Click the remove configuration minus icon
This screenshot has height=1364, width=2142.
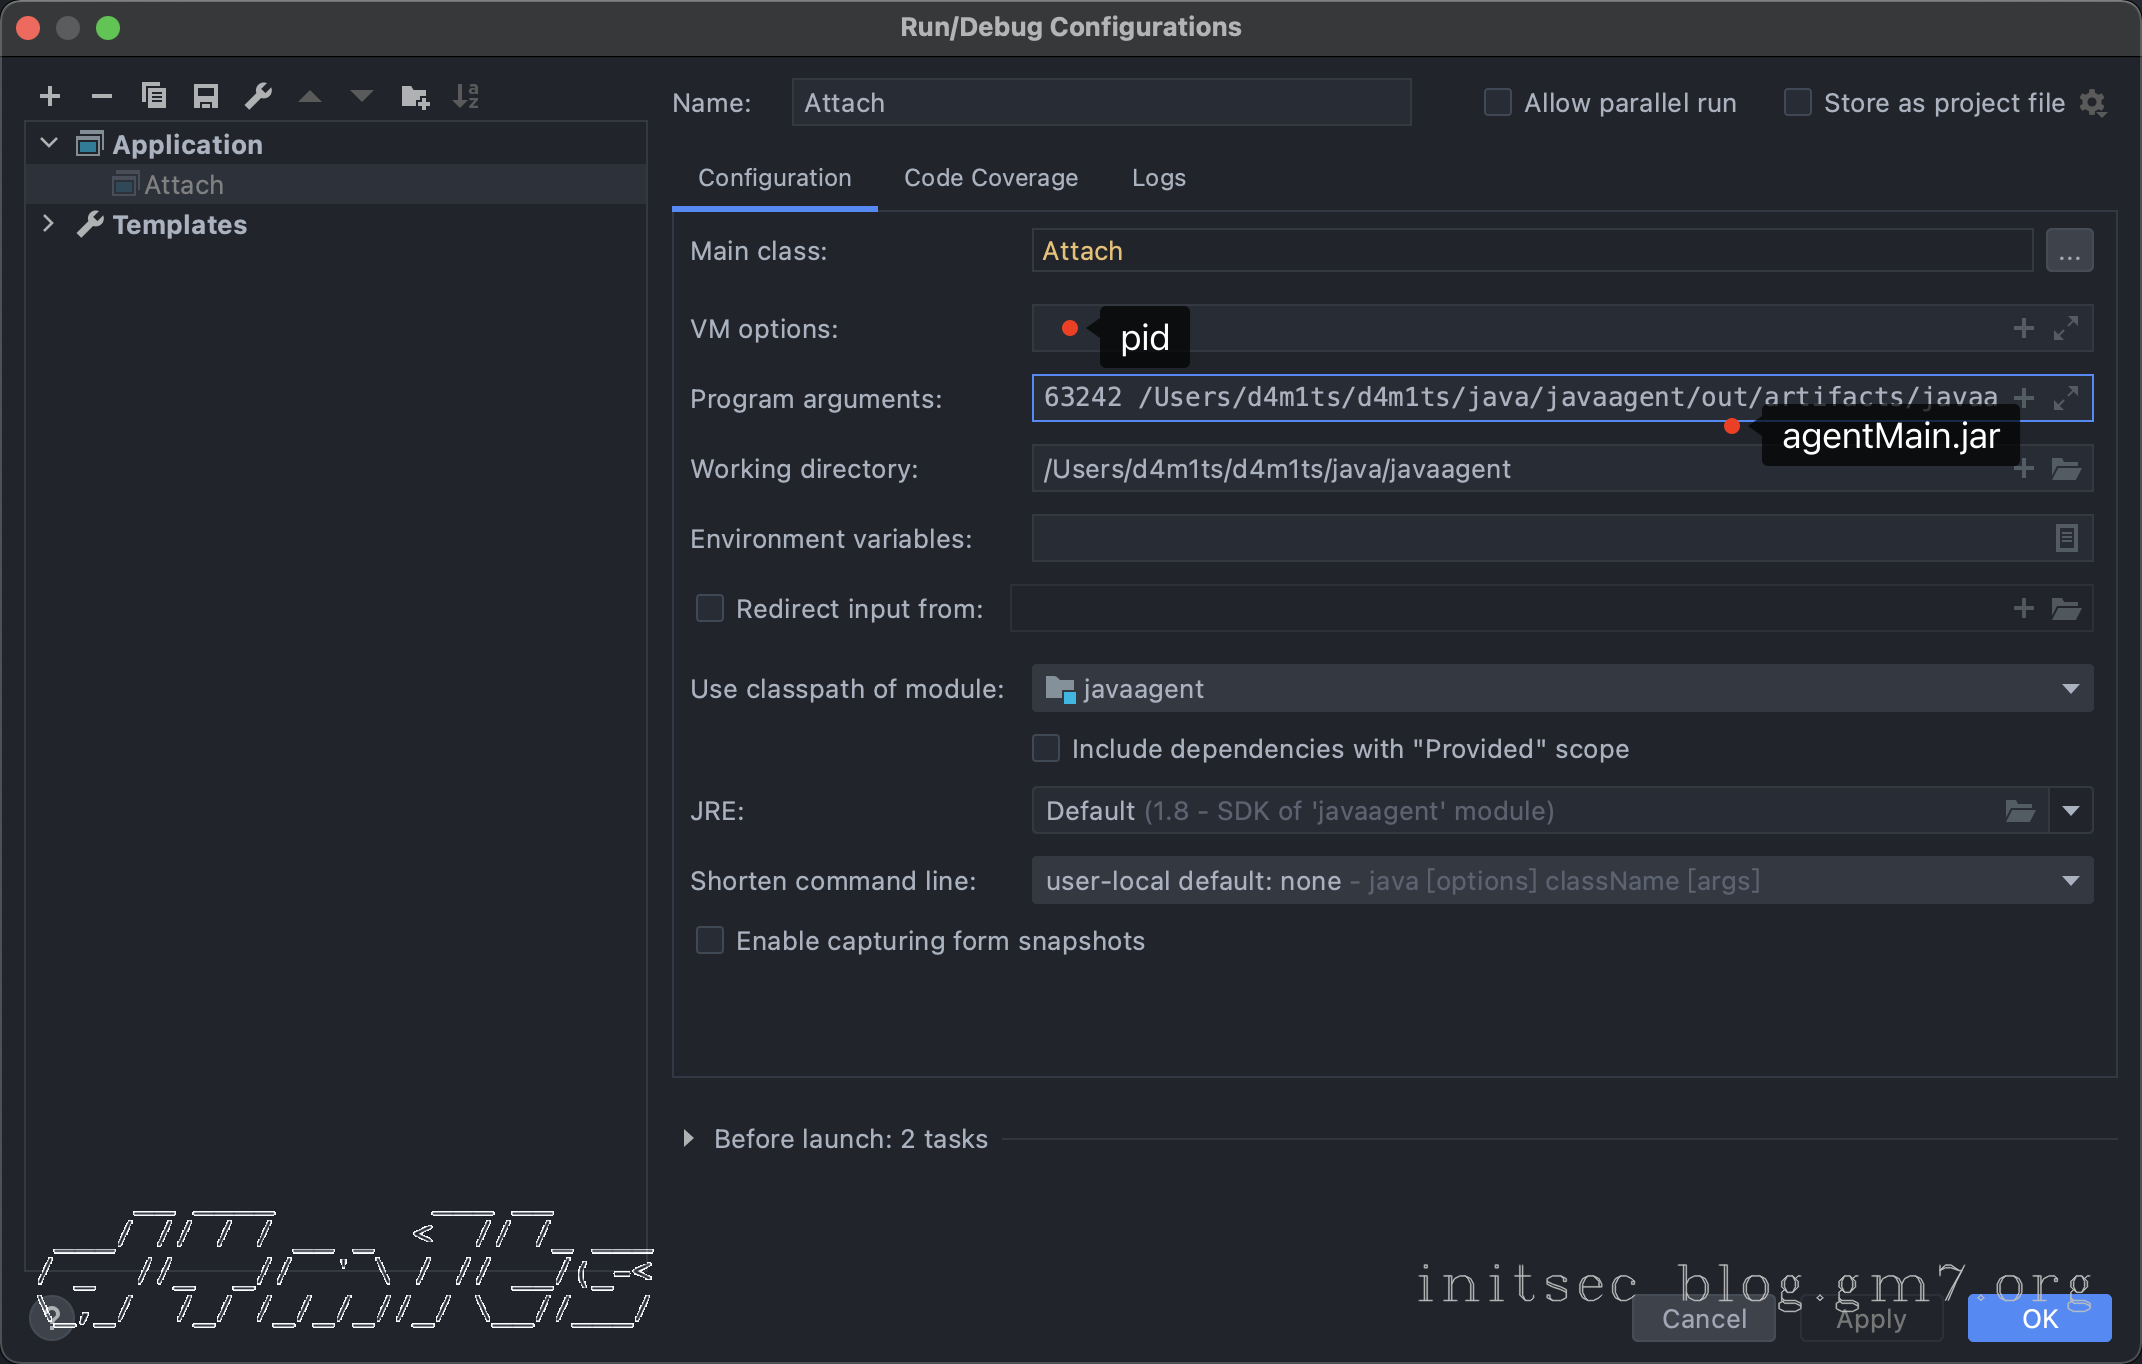click(x=101, y=96)
